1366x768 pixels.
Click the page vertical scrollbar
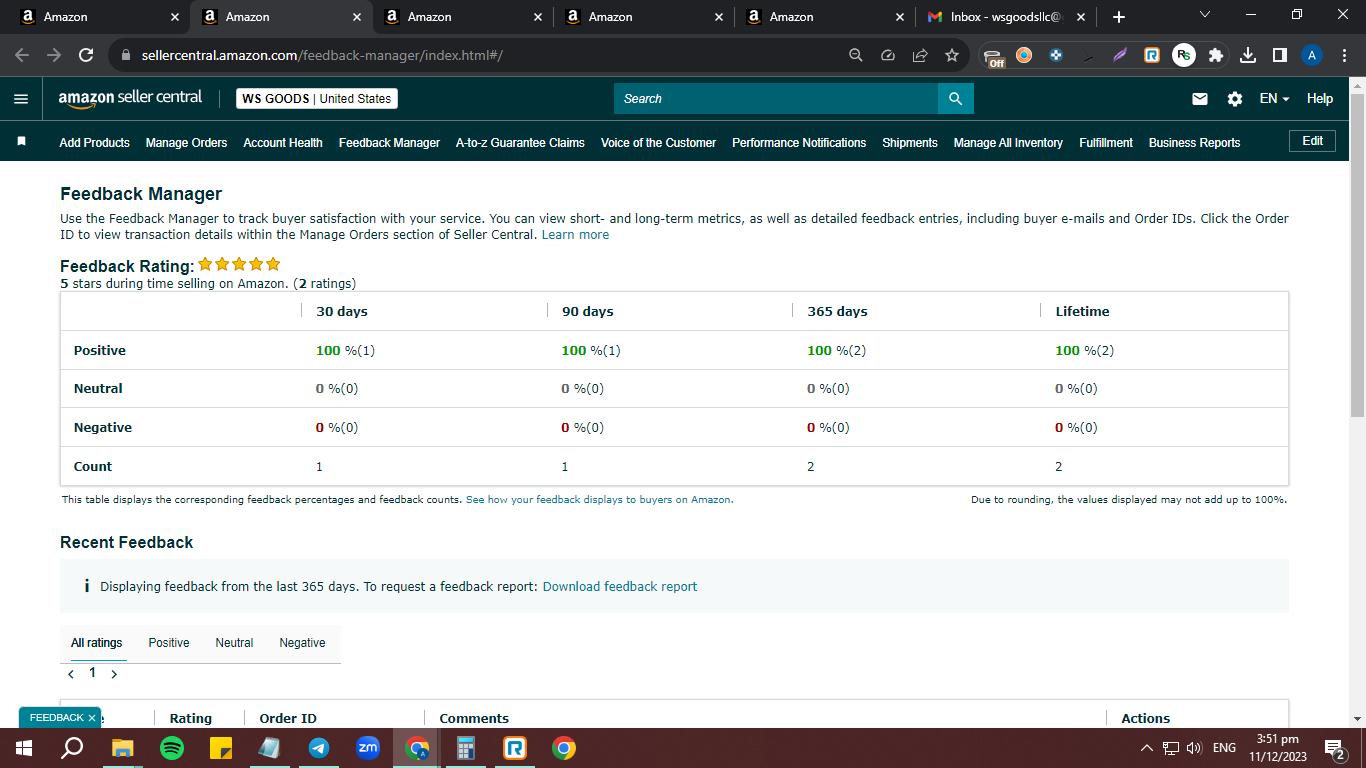coord(1357,255)
